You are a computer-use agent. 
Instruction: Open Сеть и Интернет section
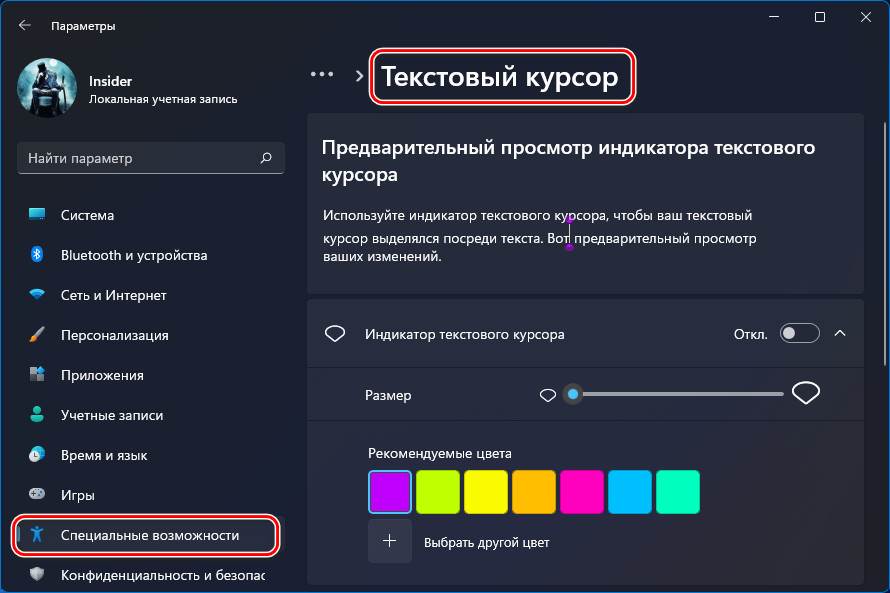[x=113, y=295]
